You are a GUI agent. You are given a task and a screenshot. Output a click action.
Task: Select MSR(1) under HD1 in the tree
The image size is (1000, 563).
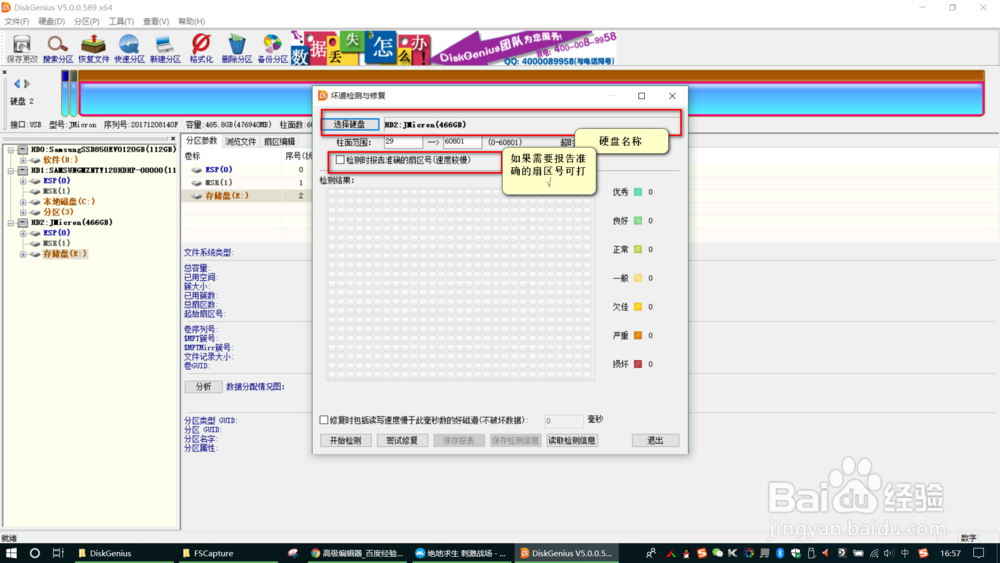56,191
